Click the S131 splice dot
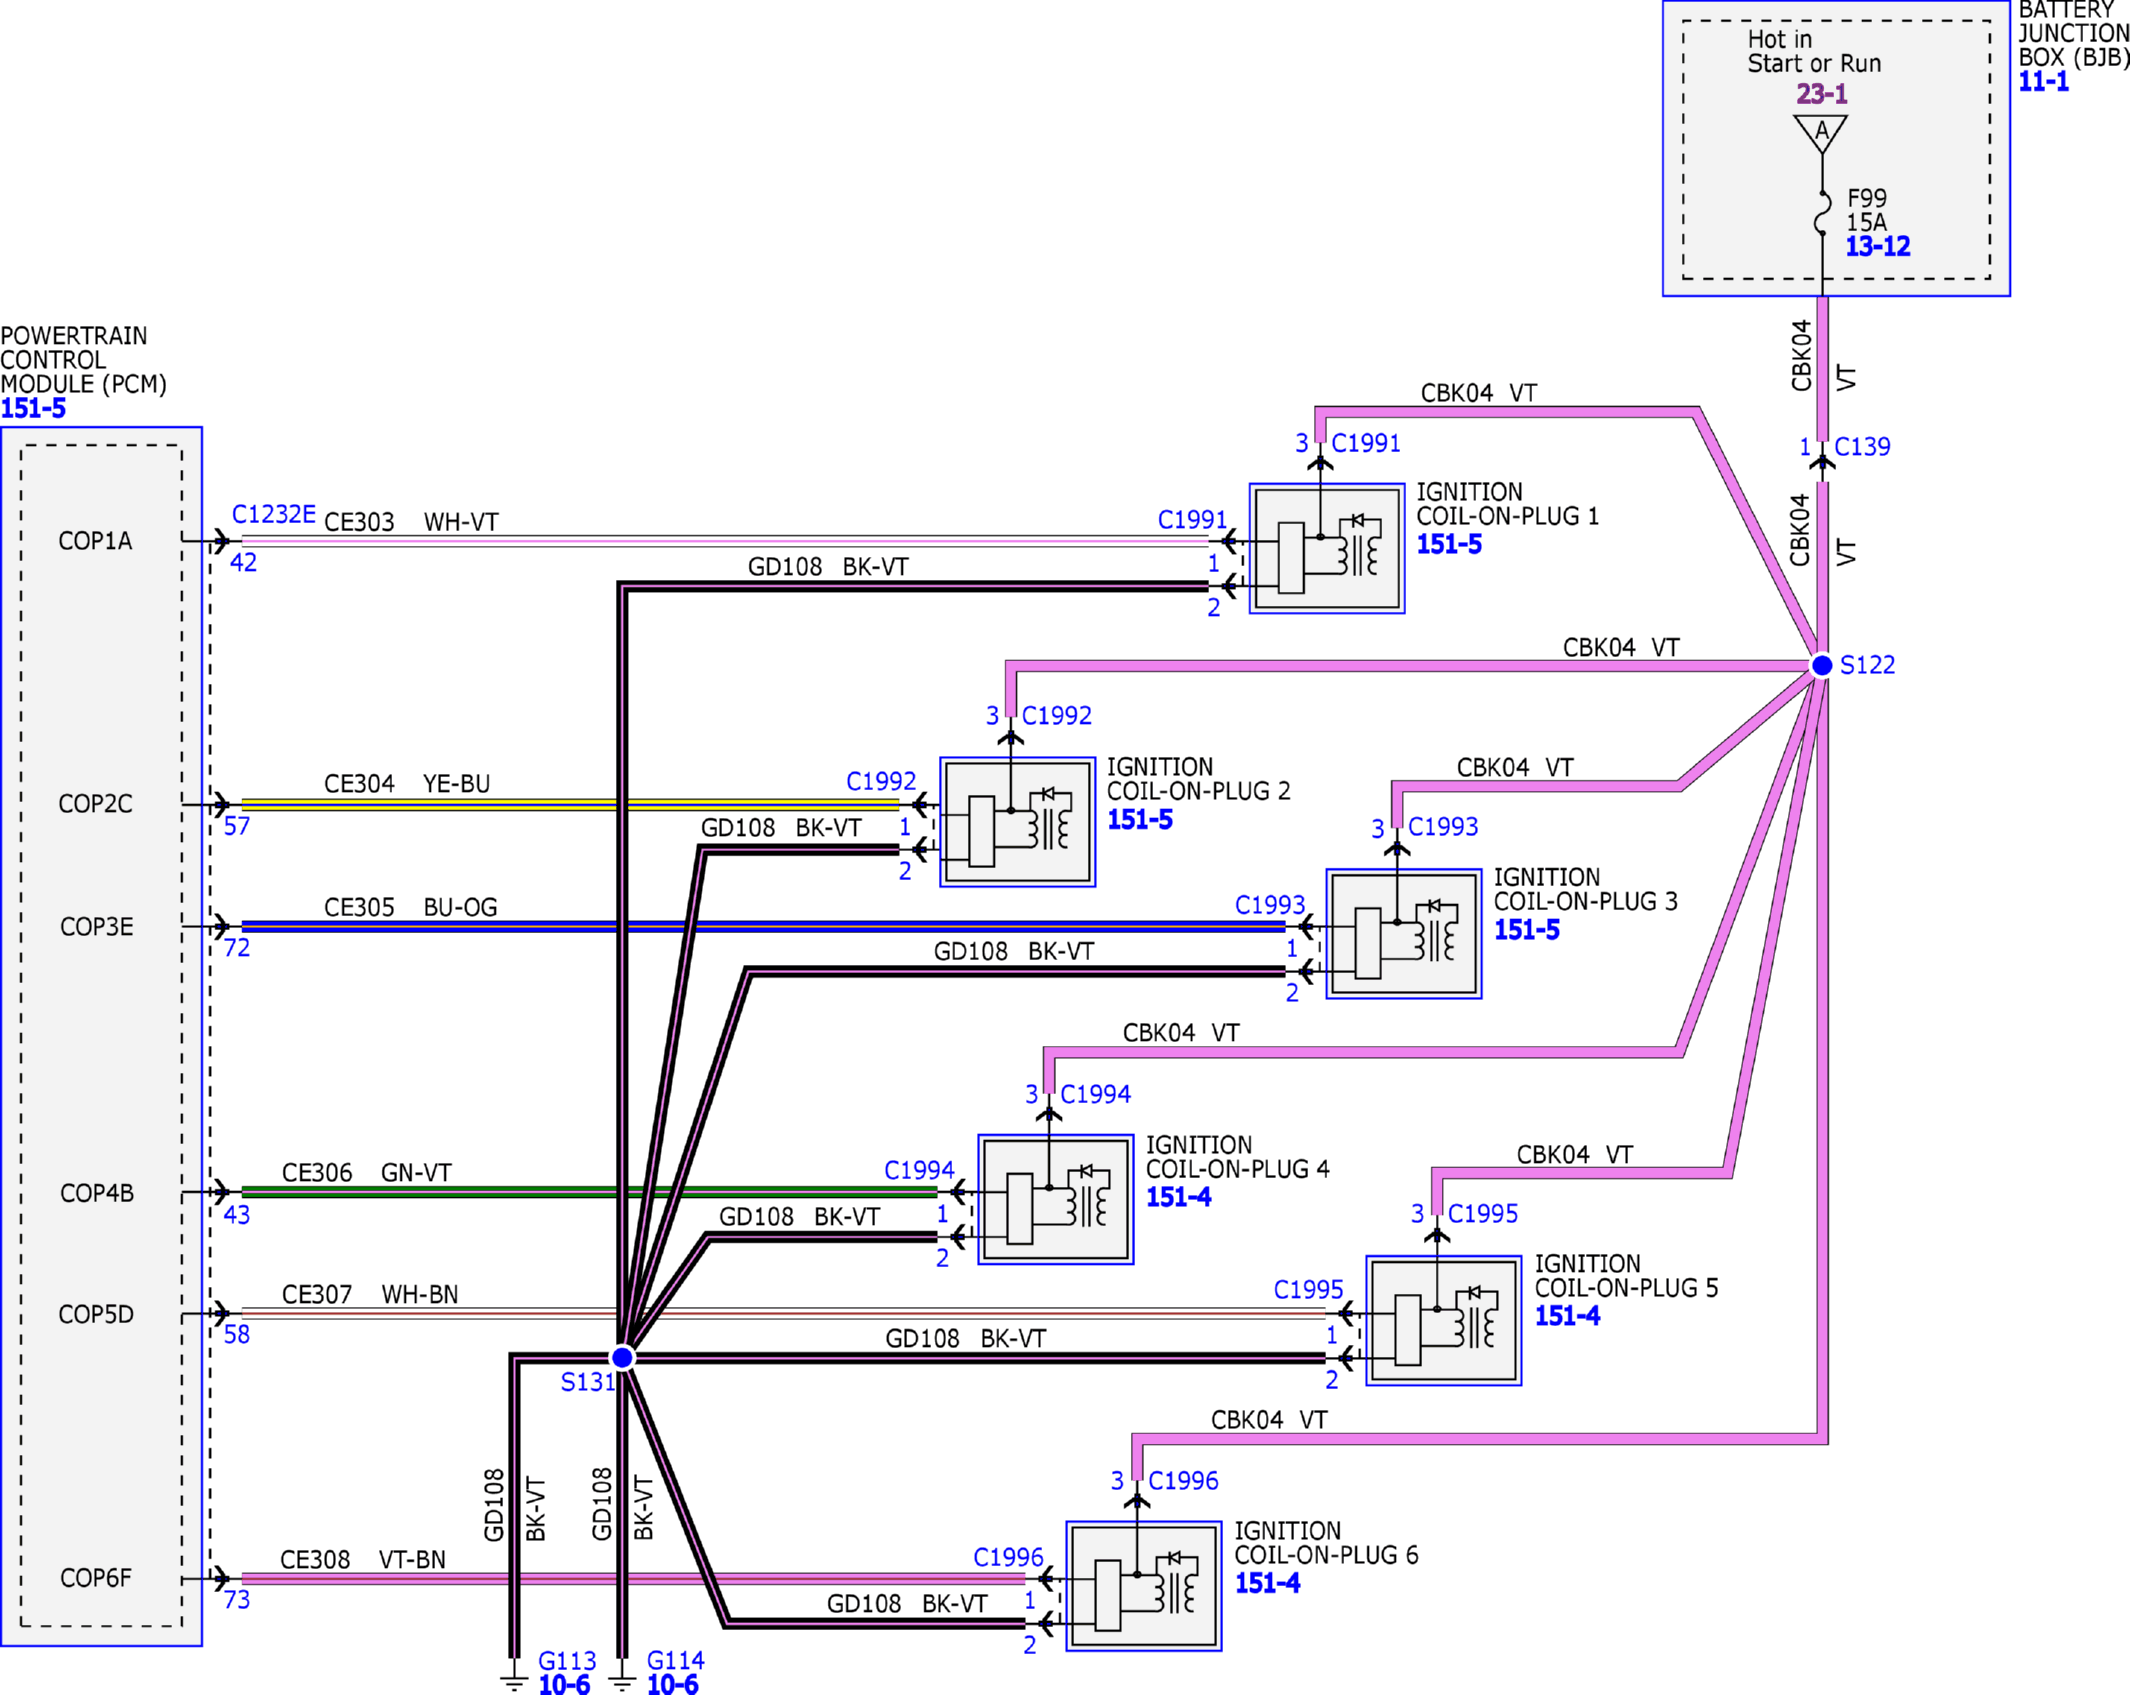This screenshot has width=2130, height=1695. pos(622,1357)
